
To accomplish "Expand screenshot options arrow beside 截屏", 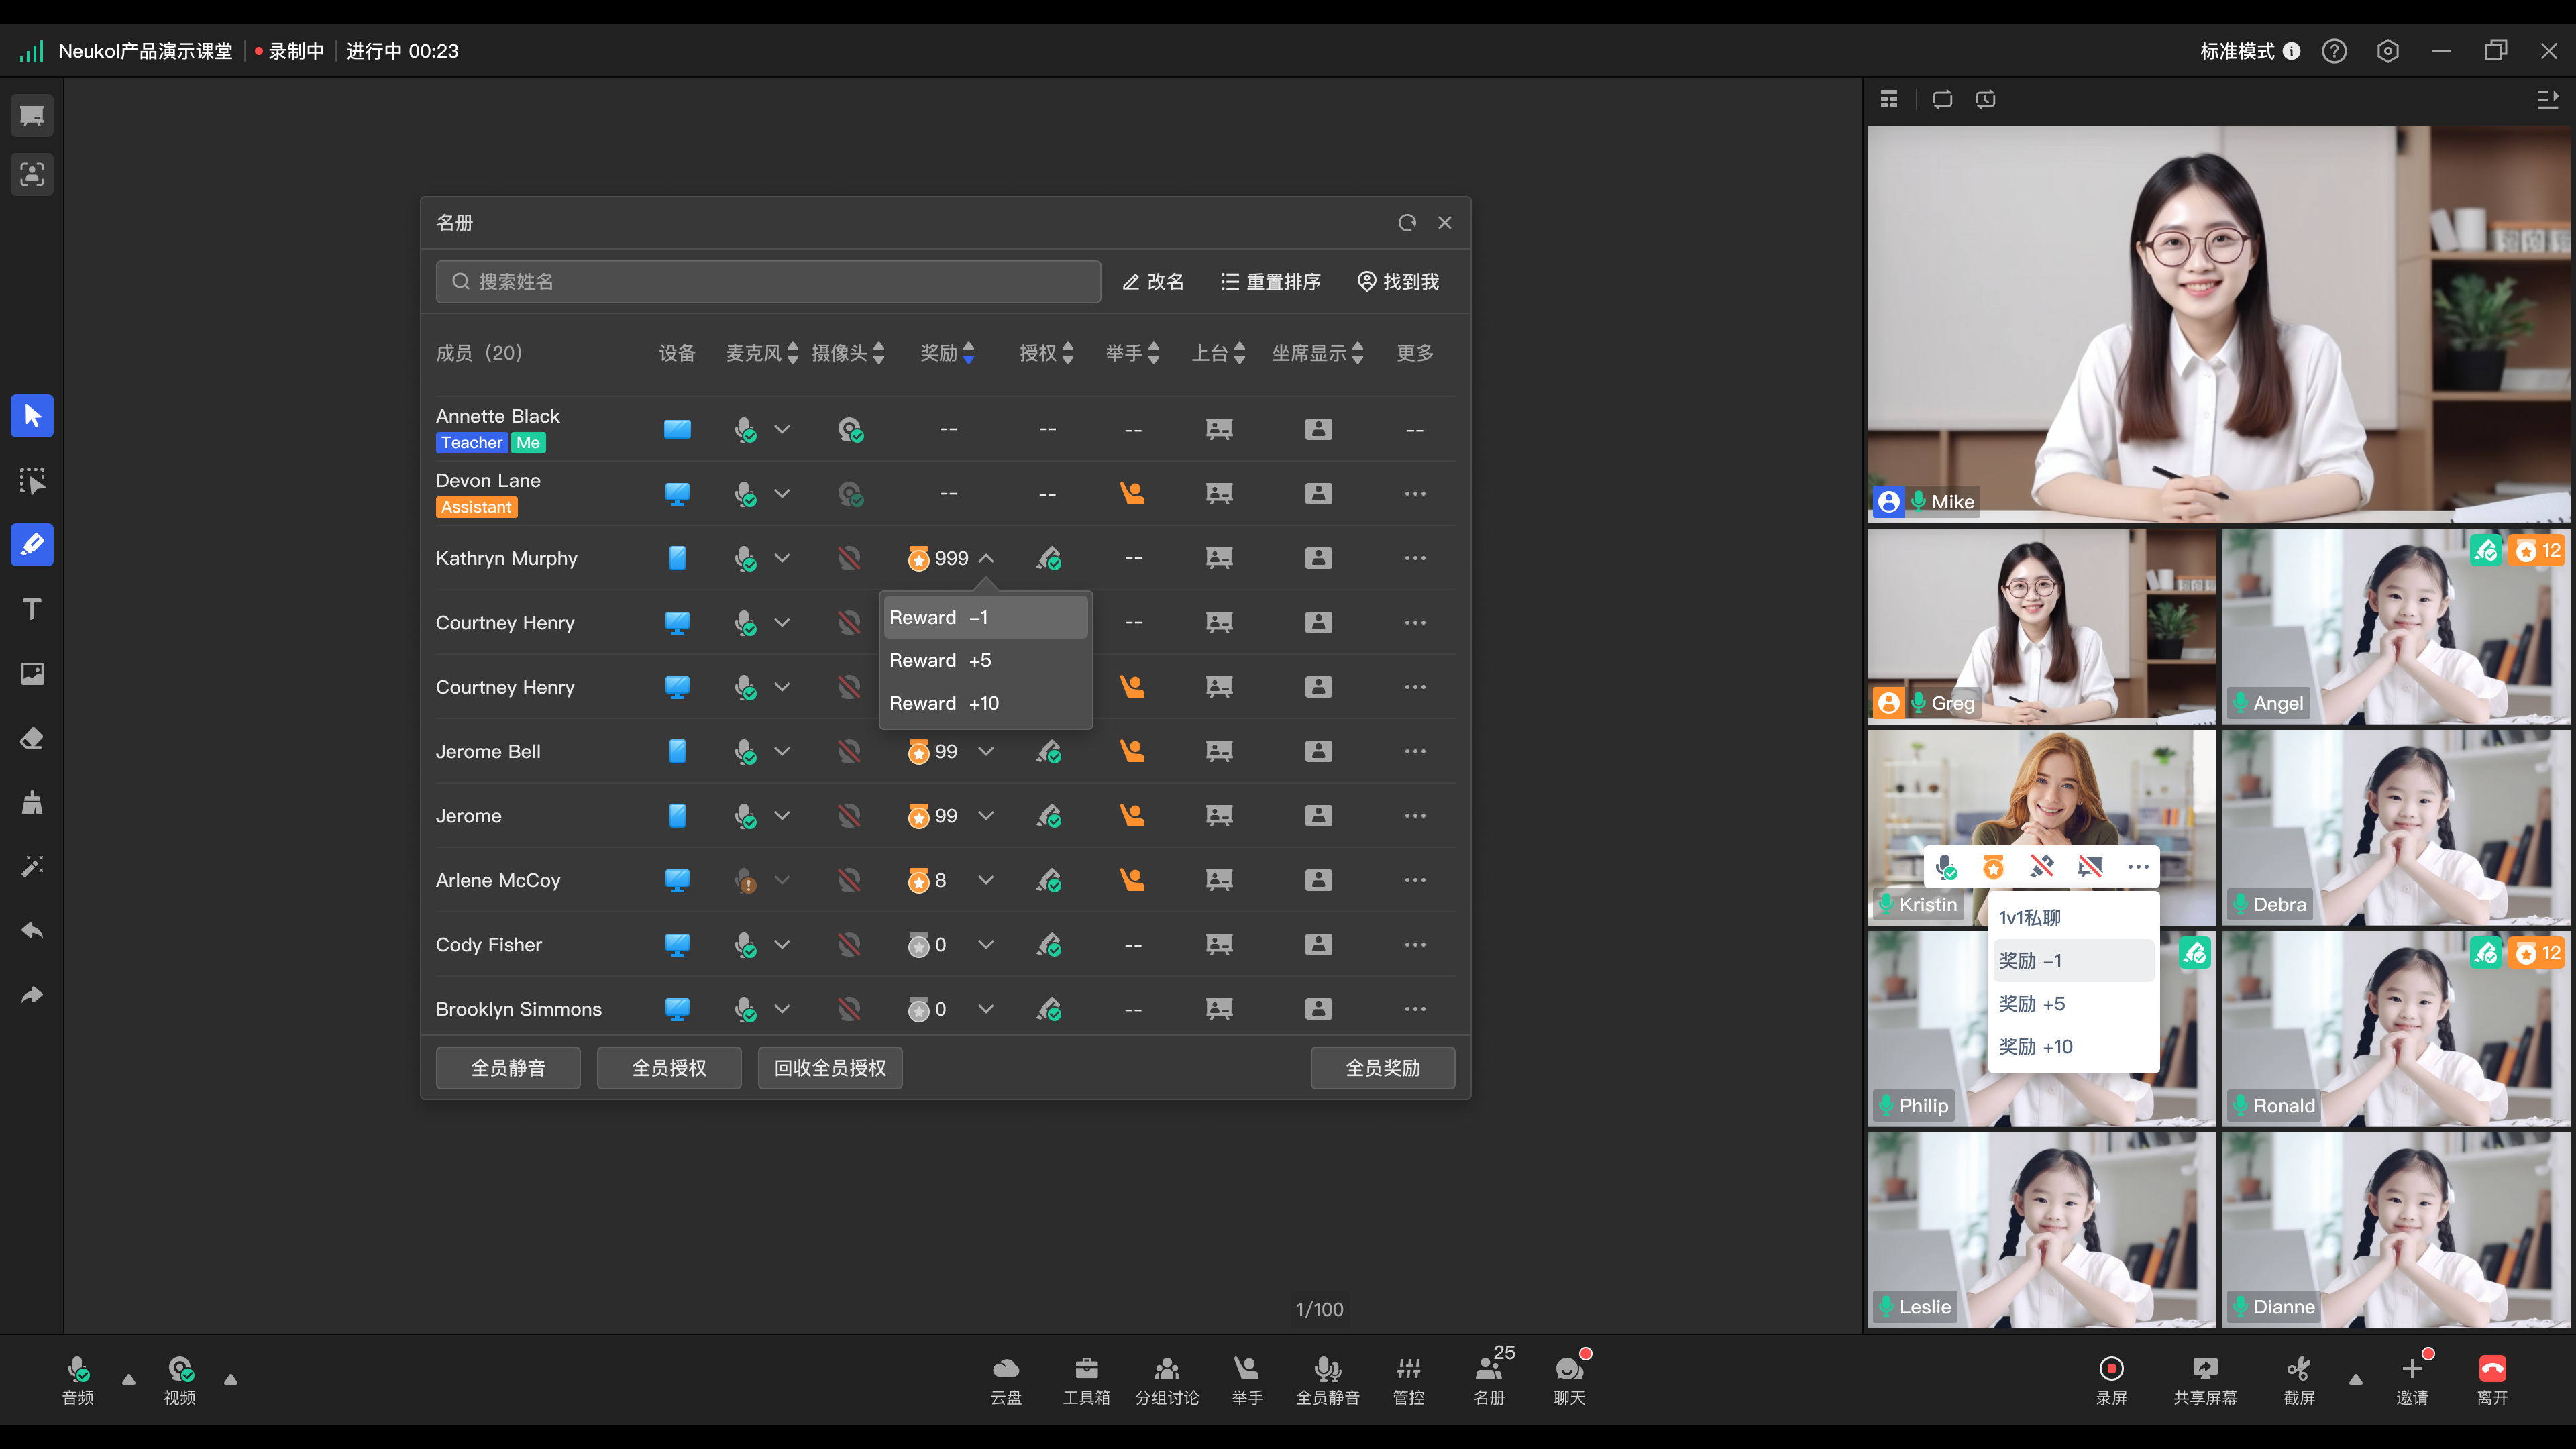I will click(2355, 1380).
